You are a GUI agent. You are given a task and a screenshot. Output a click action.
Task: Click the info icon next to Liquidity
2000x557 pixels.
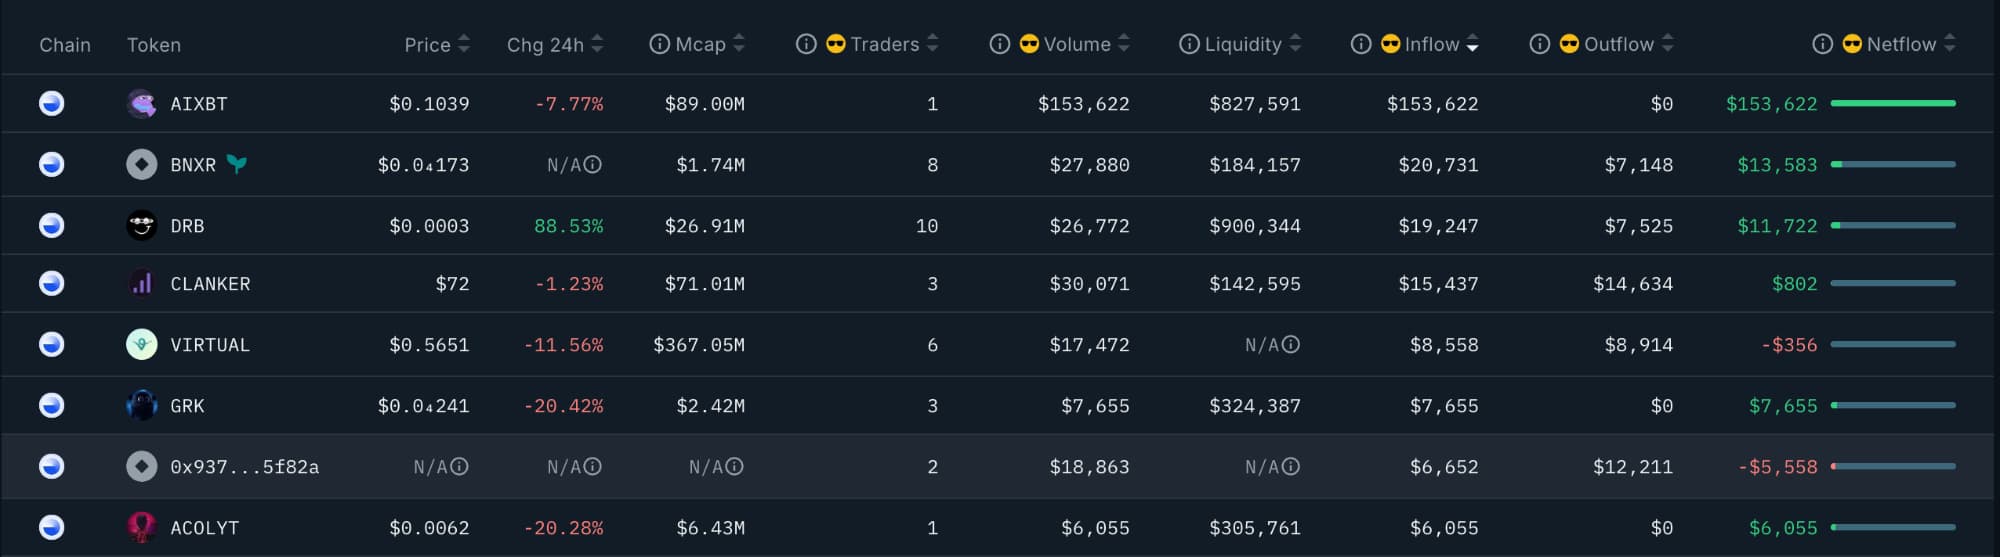tap(1189, 44)
